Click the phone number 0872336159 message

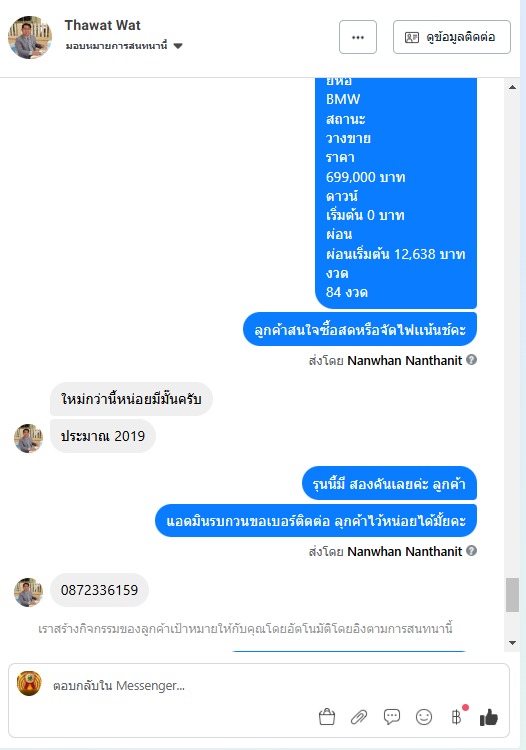tap(99, 590)
